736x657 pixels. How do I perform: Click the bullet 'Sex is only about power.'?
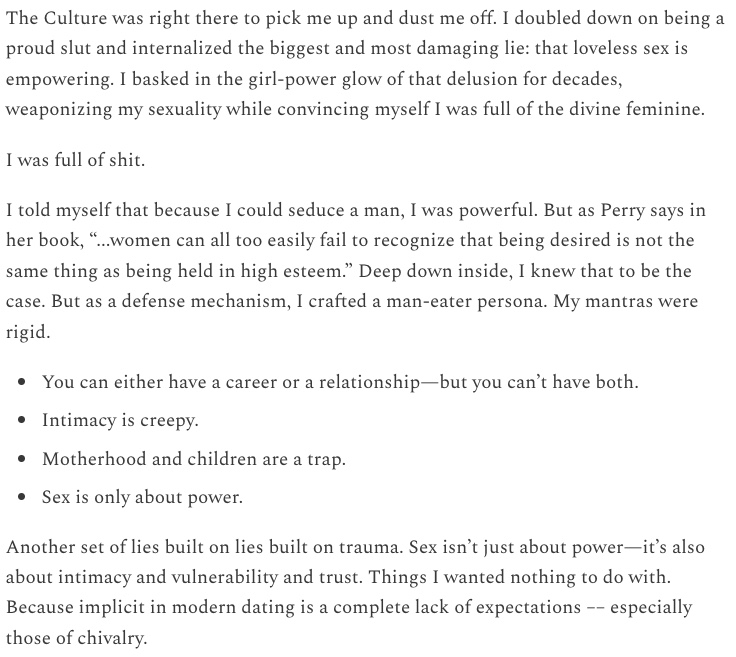coord(142,497)
